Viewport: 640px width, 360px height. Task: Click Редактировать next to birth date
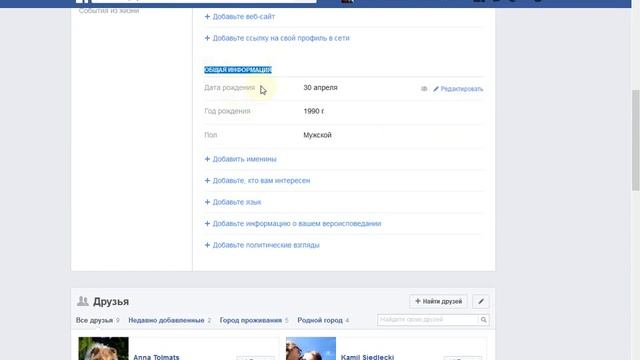pos(462,89)
